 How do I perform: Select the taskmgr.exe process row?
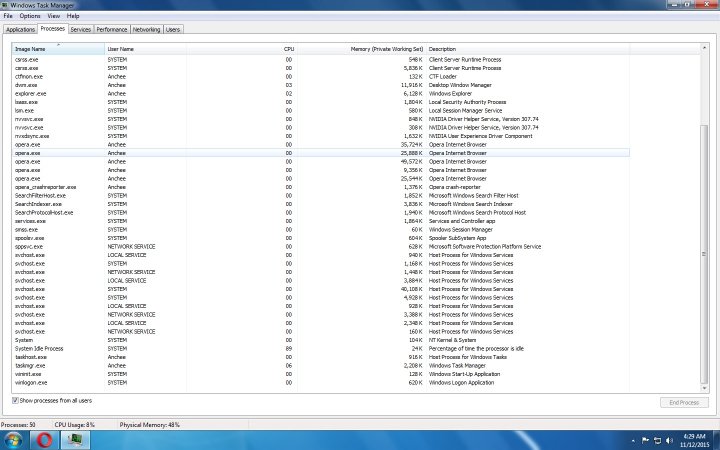tap(321, 366)
